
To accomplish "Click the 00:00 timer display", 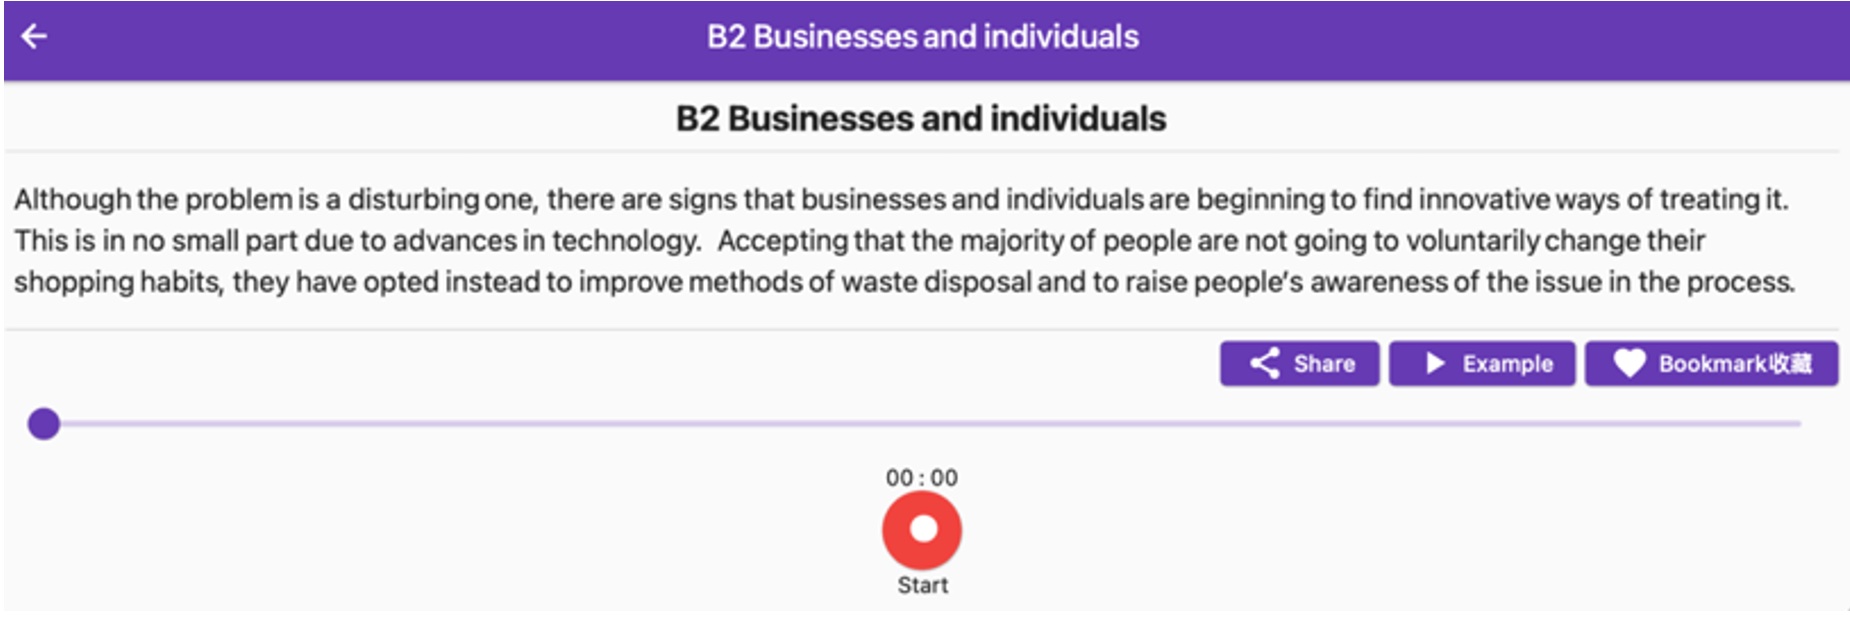I will (922, 478).
